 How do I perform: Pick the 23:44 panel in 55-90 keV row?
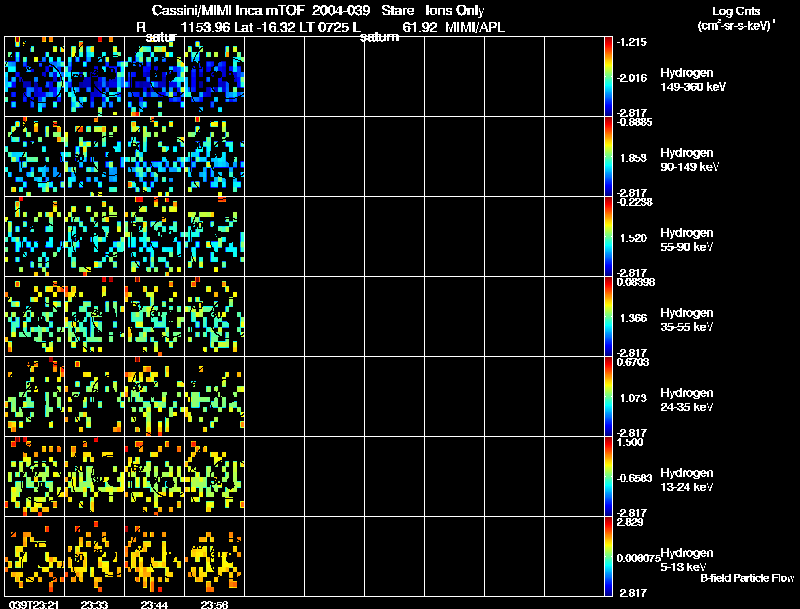click(x=155, y=236)
